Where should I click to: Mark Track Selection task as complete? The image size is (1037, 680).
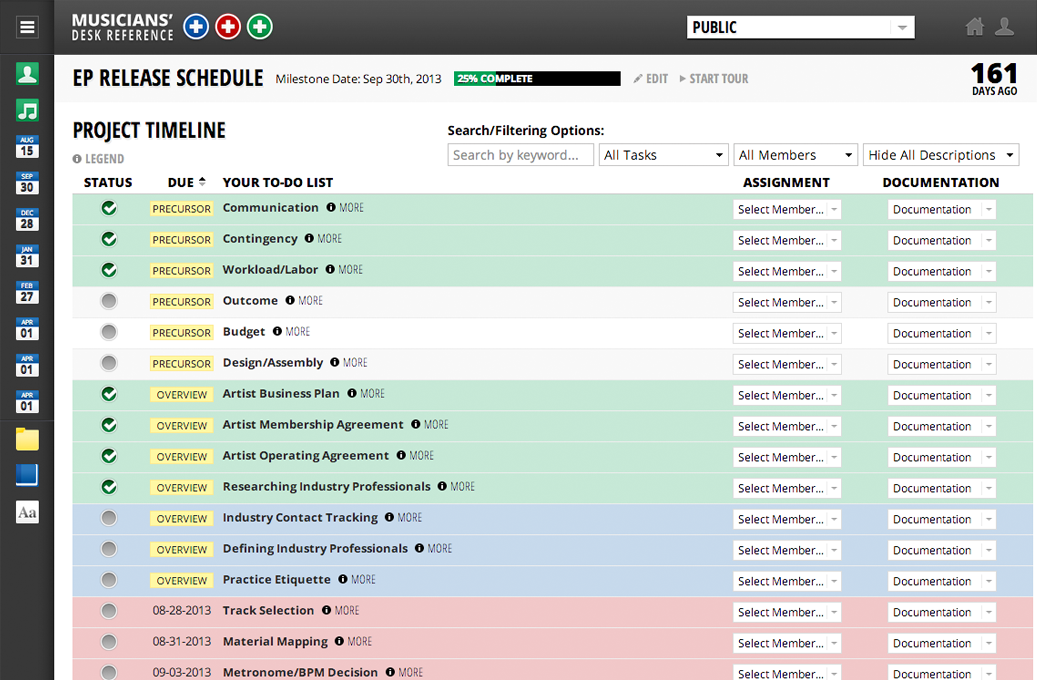(109, 611)
